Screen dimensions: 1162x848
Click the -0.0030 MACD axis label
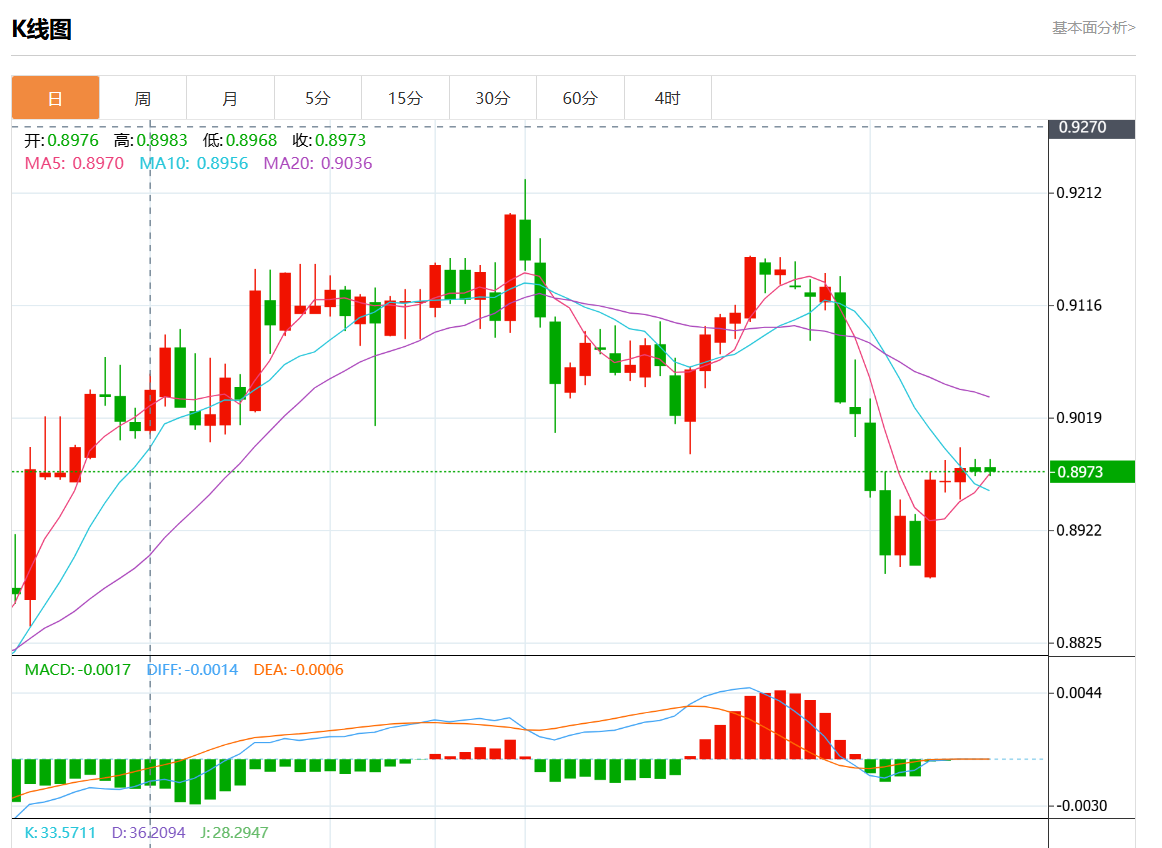click(1080, 806)
